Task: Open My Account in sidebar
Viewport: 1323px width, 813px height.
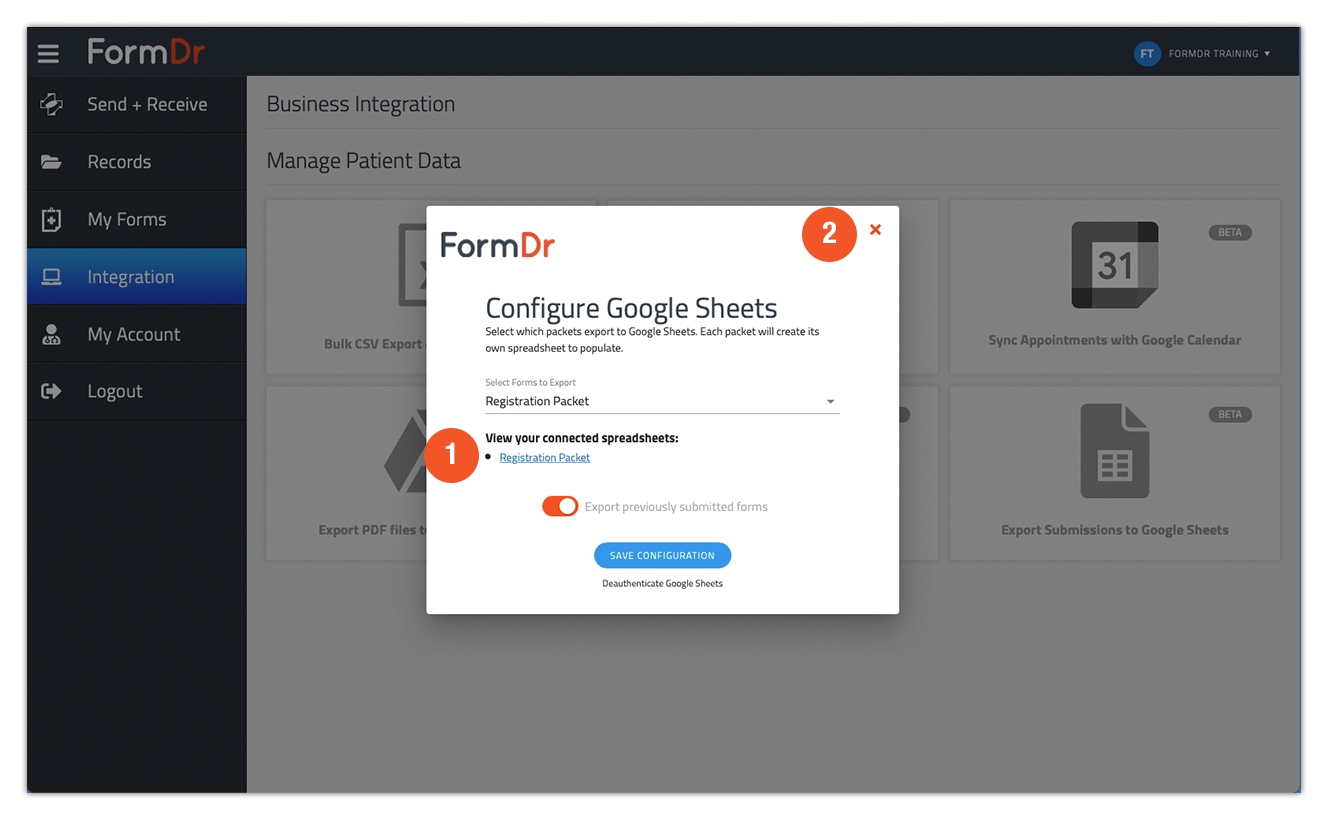Action: coord(137,334)
